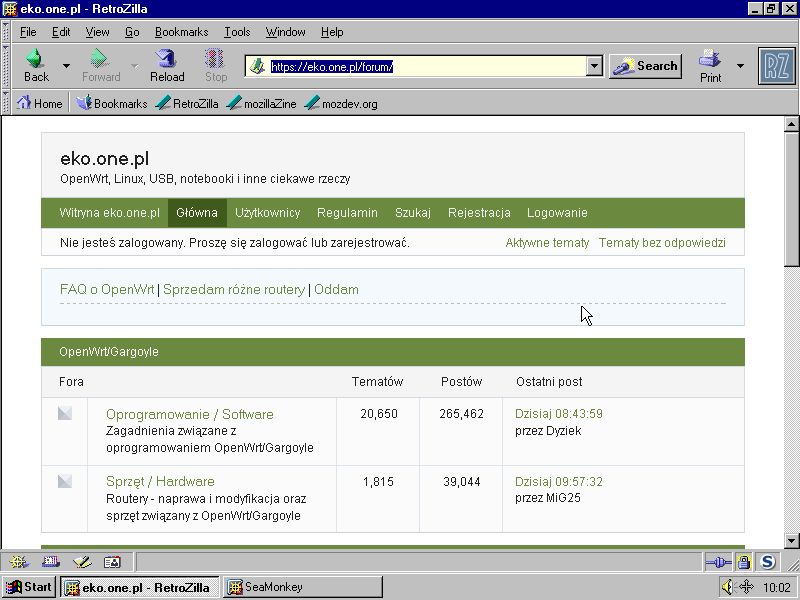The width and height of the screenshot is (800, 600).
Task: Collapse the personal toolbar grippy
Action: point(6,104)
